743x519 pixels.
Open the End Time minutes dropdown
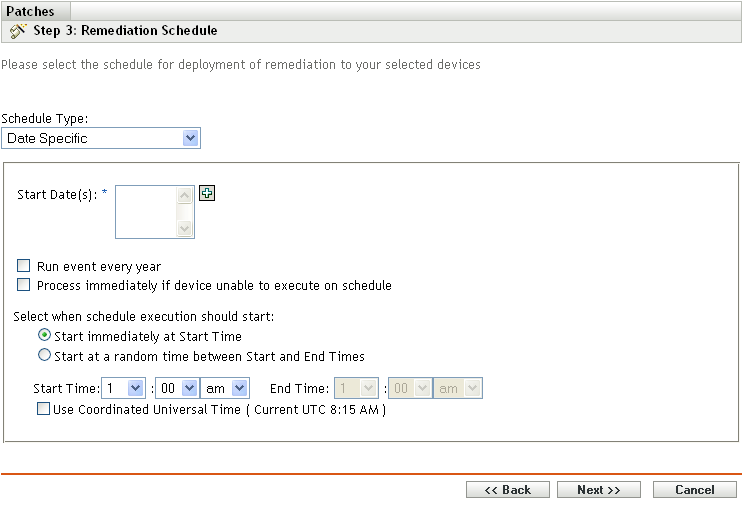point(410,388)
